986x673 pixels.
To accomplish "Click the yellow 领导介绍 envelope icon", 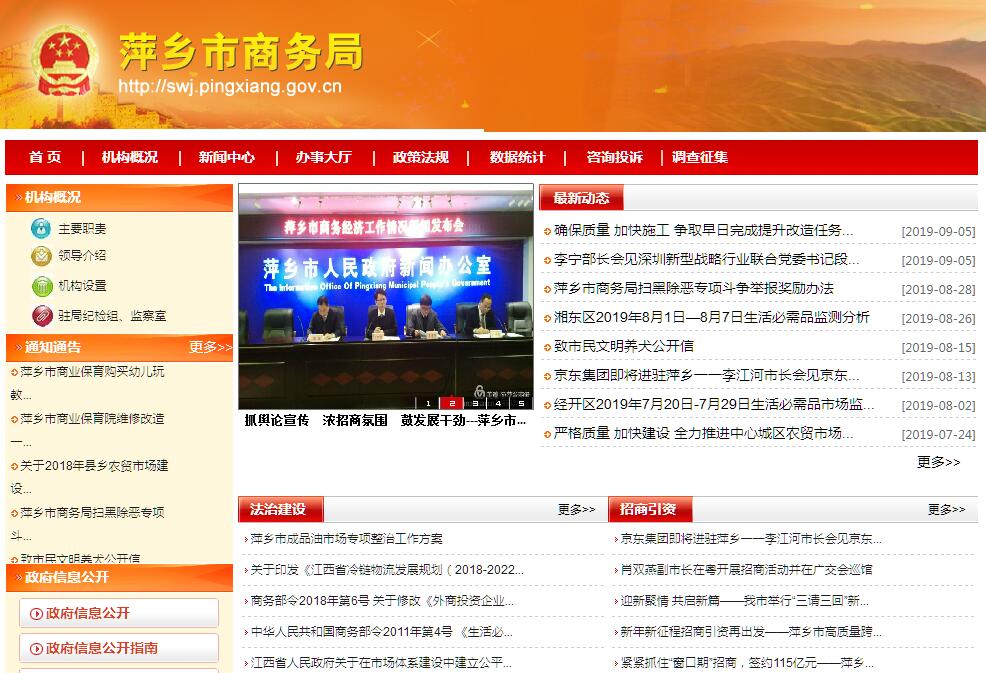I will coord(41,256).
